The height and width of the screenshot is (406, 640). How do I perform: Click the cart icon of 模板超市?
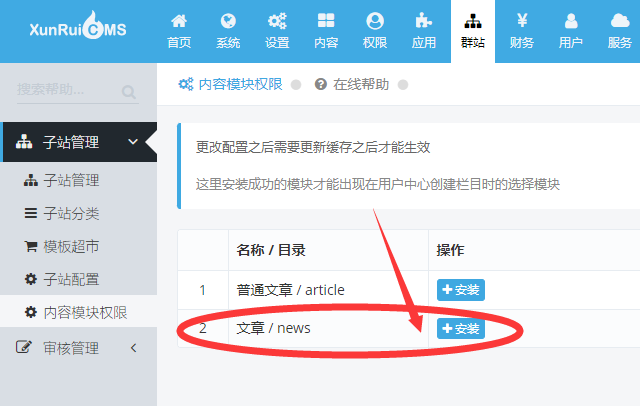coord(31,246)
